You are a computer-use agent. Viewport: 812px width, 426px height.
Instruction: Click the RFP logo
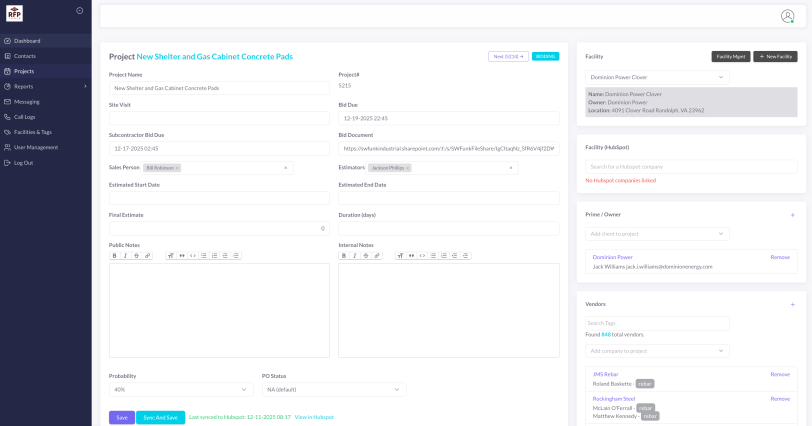coord(14,13)
